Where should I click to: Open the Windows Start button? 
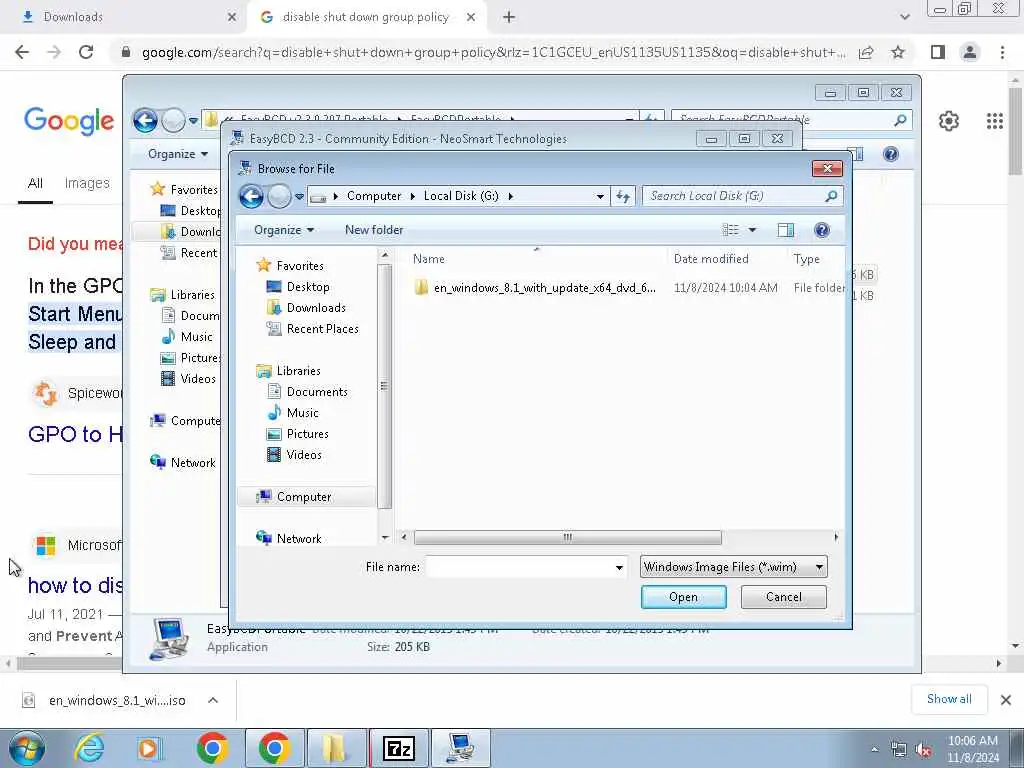pos(27,748)
